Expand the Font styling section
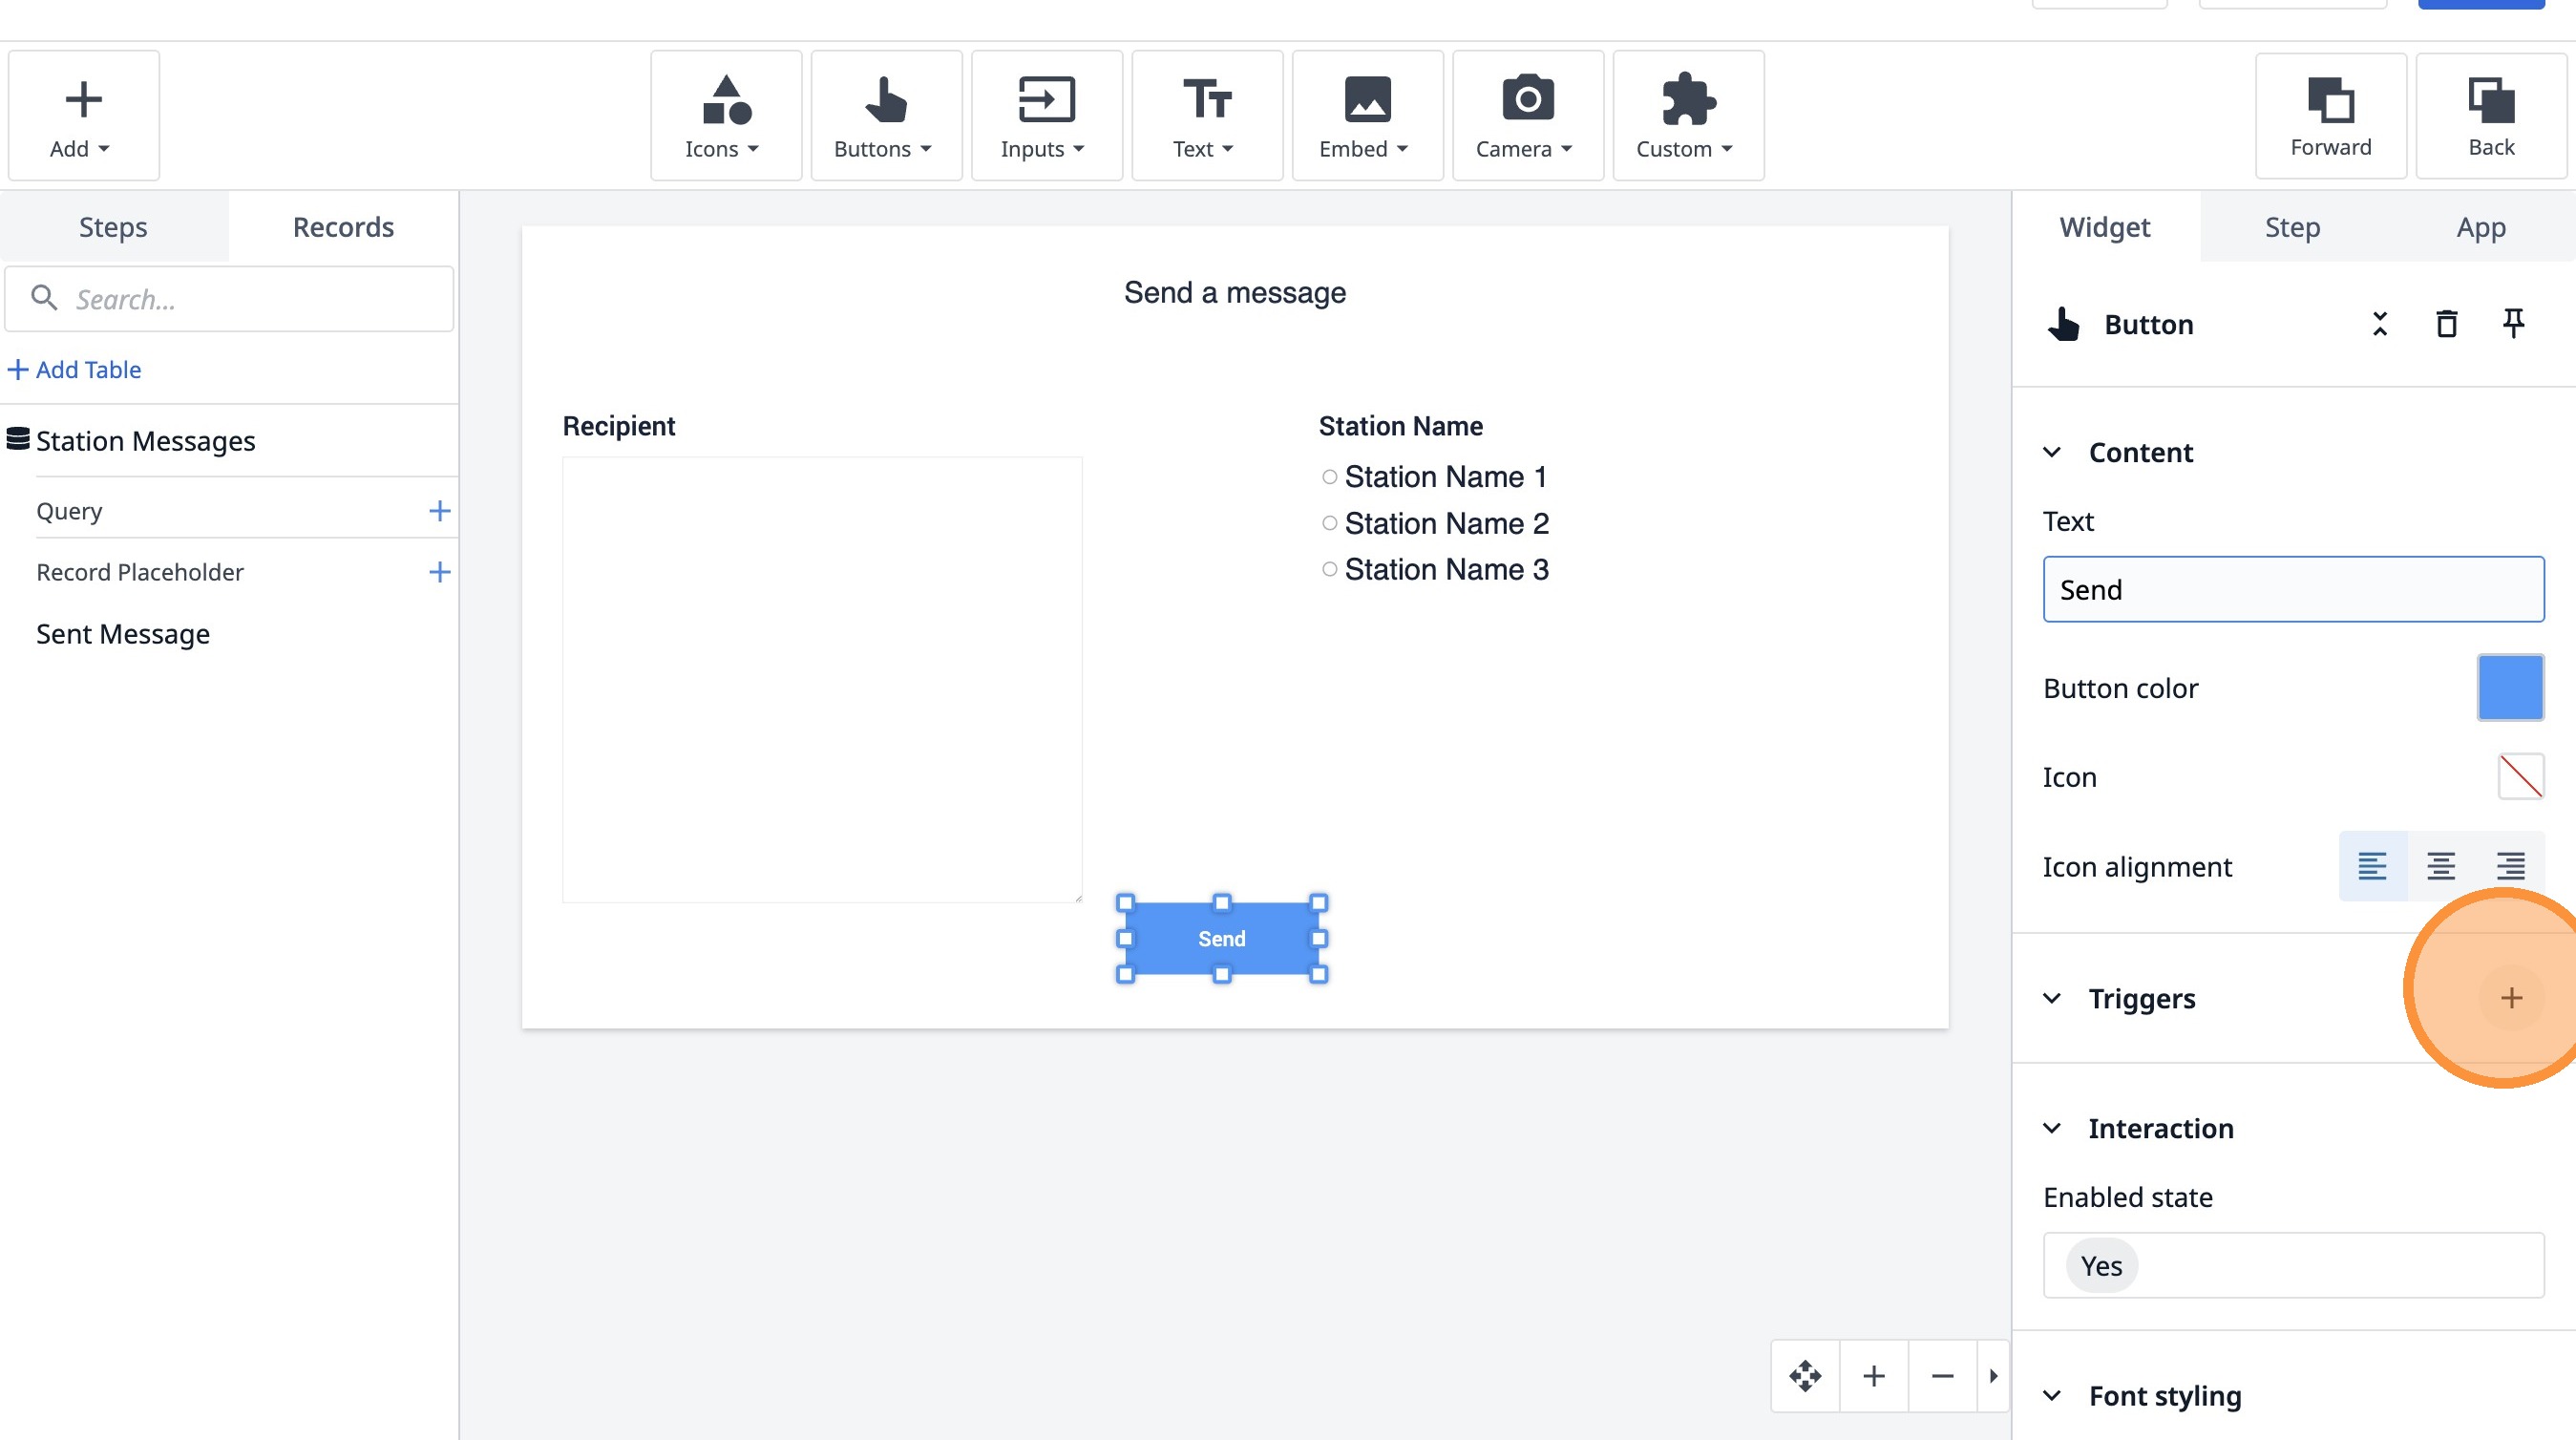The width and height of the screenshot is (2576, 1440). 2052,1395
